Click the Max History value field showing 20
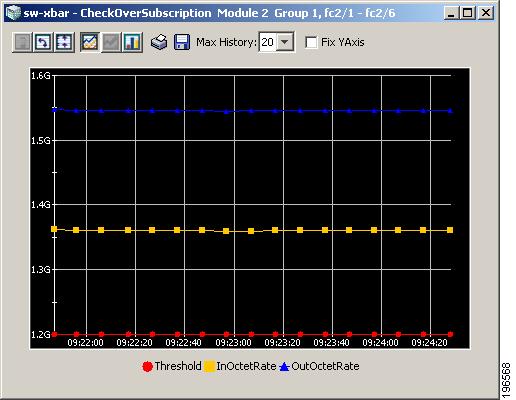This screenshot has height=400, width=516. coord(268,42)
